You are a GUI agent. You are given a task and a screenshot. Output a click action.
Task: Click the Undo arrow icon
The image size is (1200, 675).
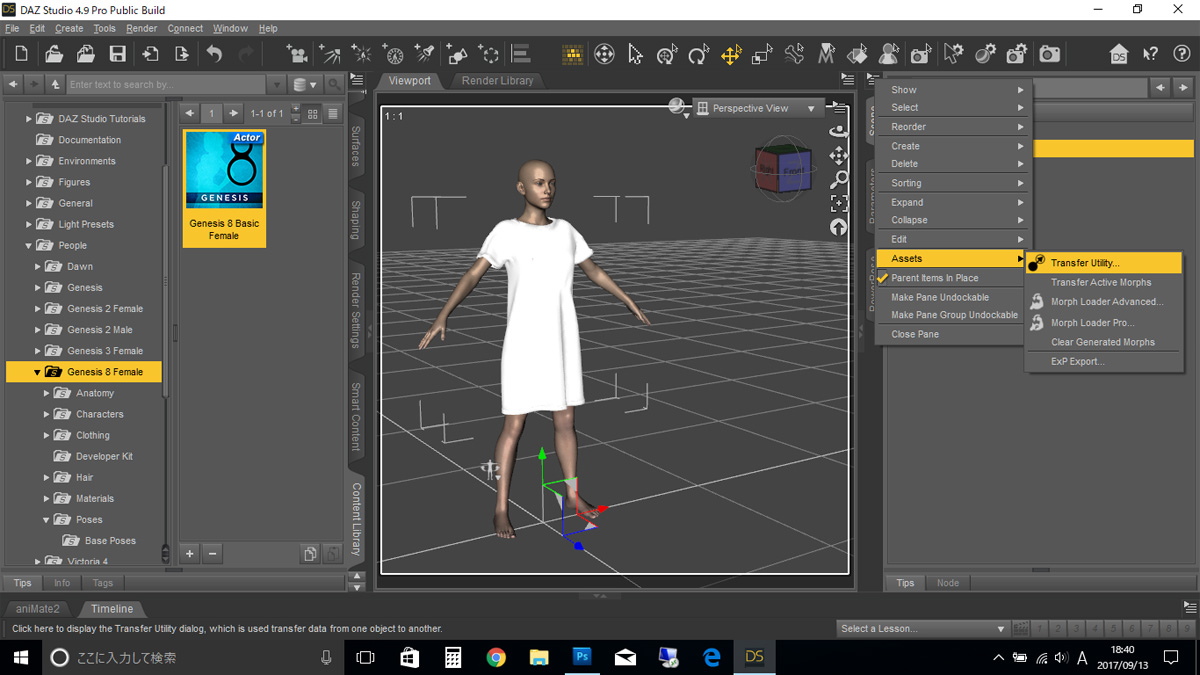(214, 54)
